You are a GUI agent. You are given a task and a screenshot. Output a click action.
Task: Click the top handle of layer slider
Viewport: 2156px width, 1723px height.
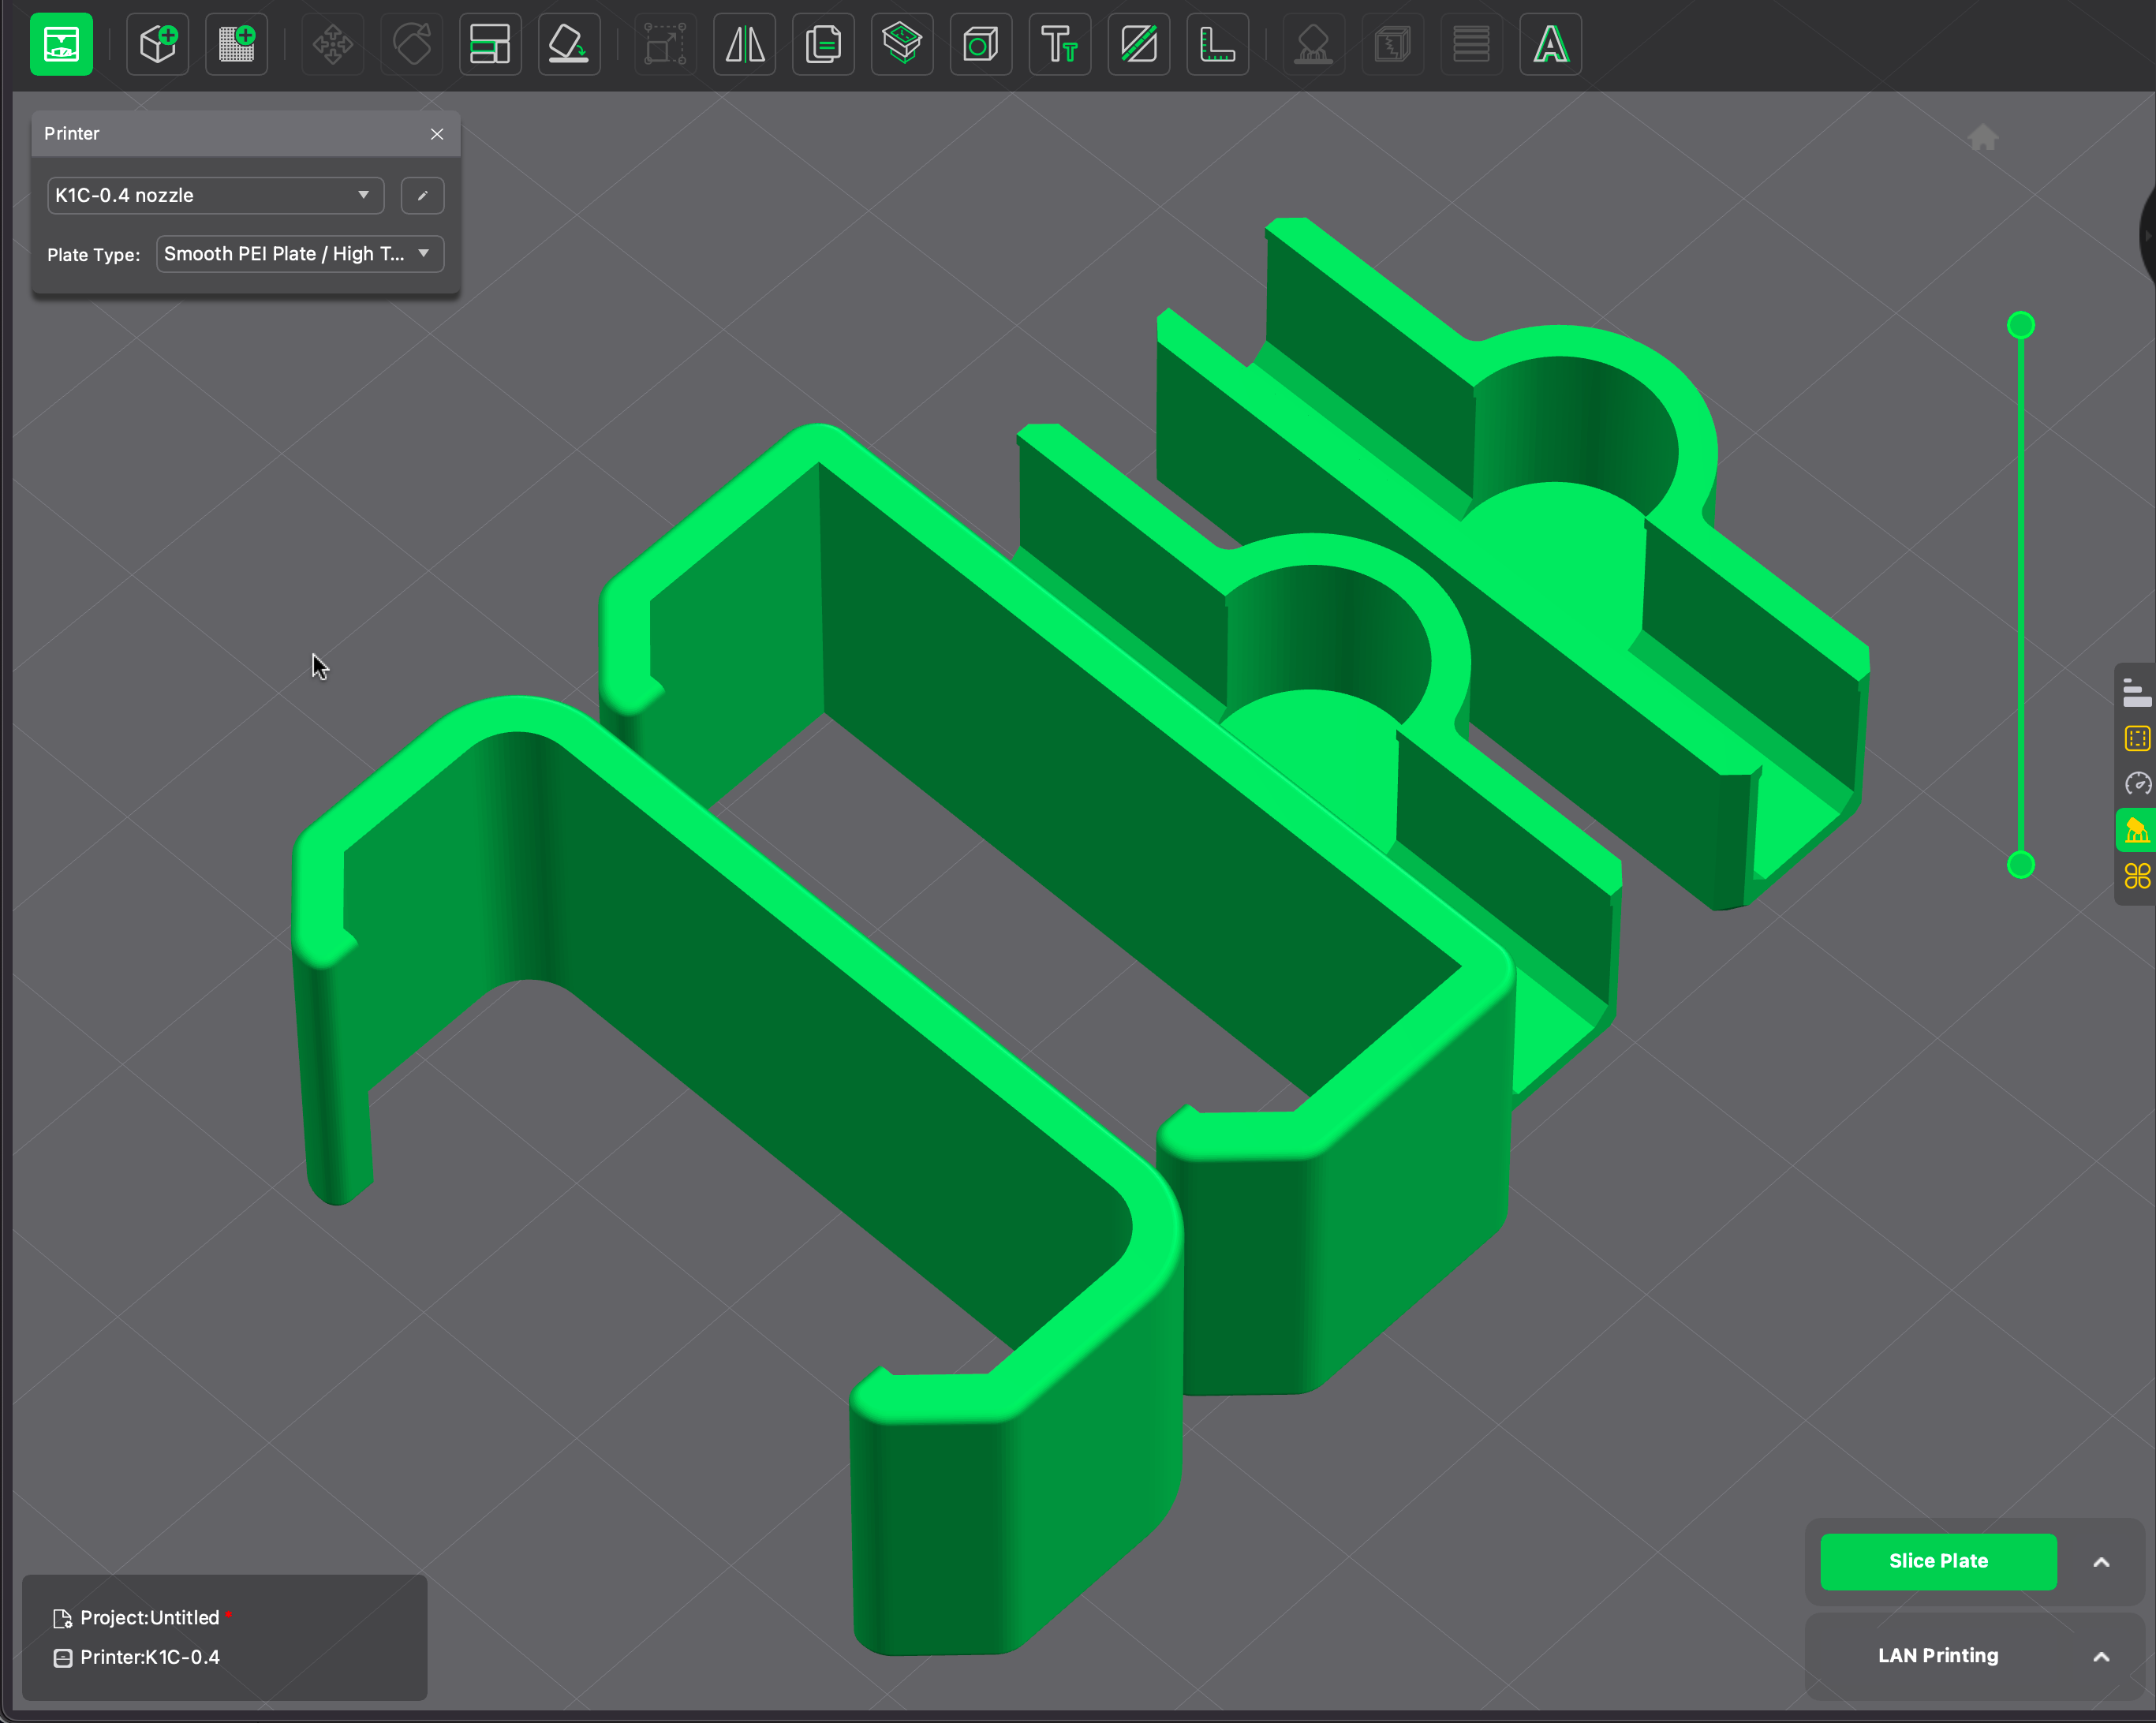2021,325
